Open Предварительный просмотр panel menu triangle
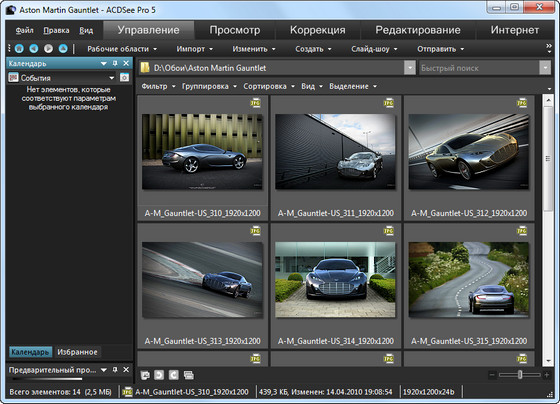This screenshot has width=560, height=404. [104, 370]
